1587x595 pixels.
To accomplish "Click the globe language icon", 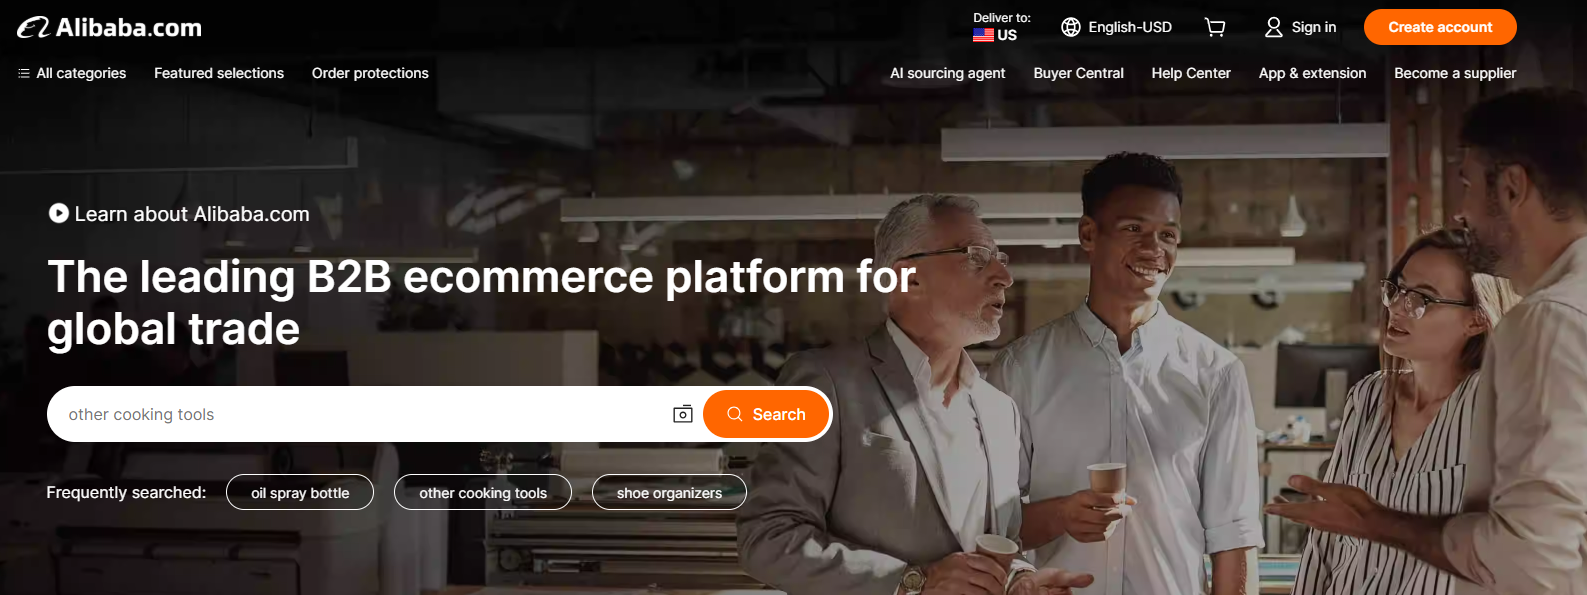I will coord(1071,27).
